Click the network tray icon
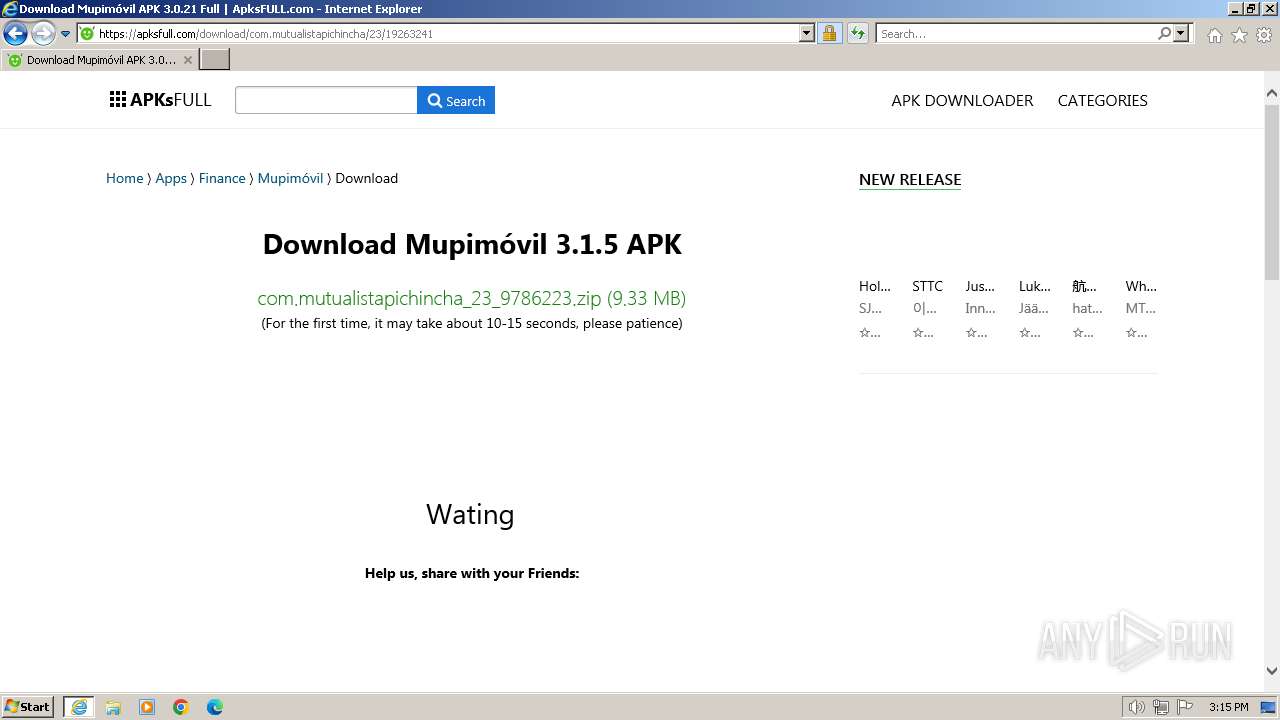Viewport: 1280px width, 720px height. tap(1161, 707)
